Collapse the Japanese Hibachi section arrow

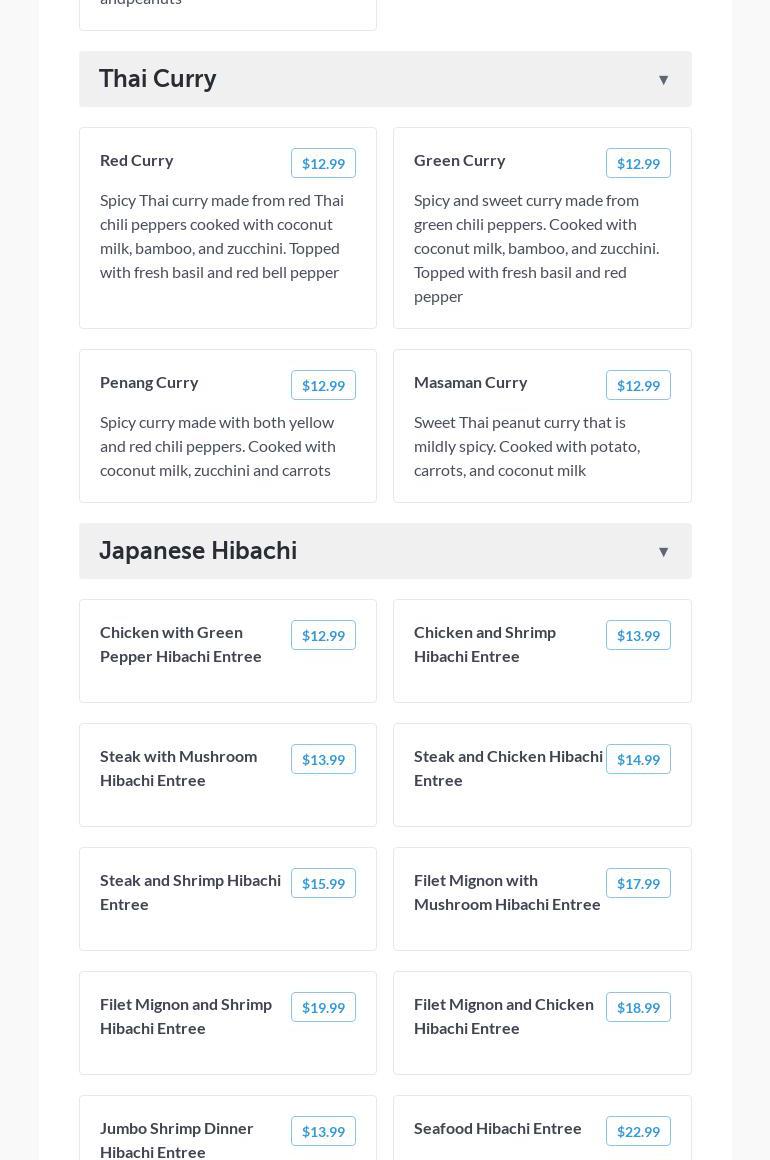pos(663,552)
